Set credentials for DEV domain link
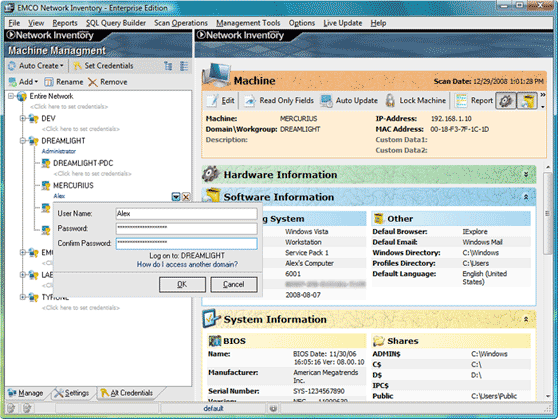 click(x=80, y=129)
